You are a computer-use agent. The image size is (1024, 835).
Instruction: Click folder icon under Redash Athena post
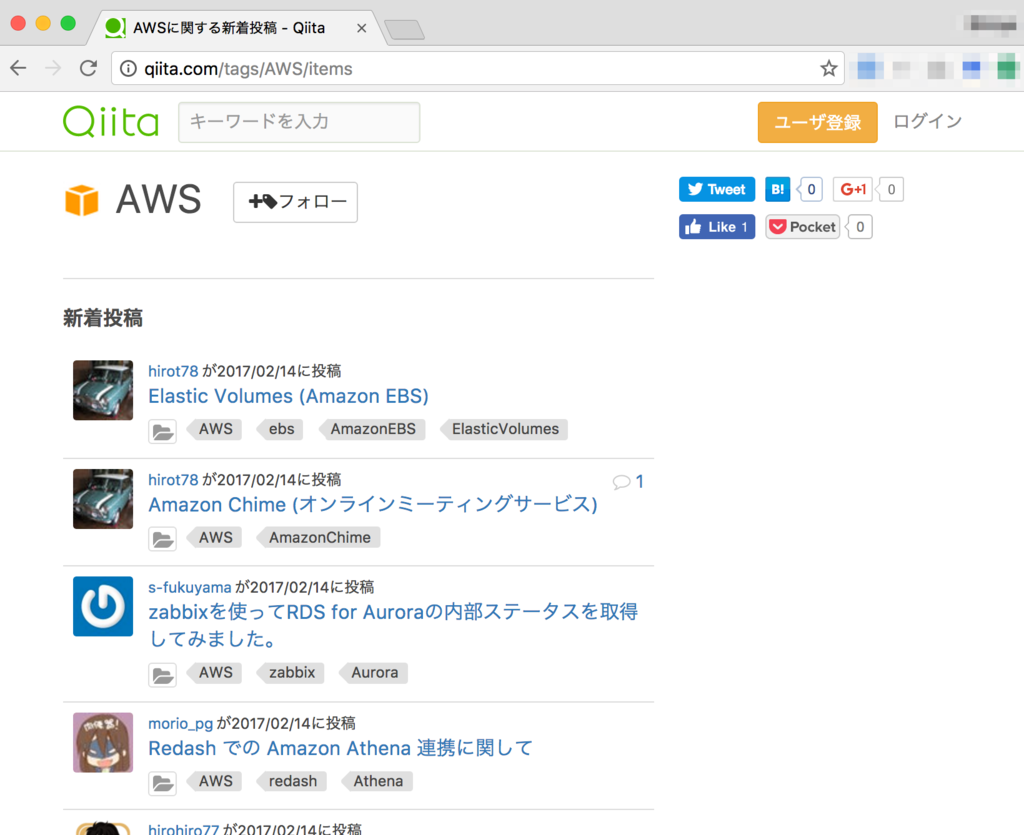(163, 783)
